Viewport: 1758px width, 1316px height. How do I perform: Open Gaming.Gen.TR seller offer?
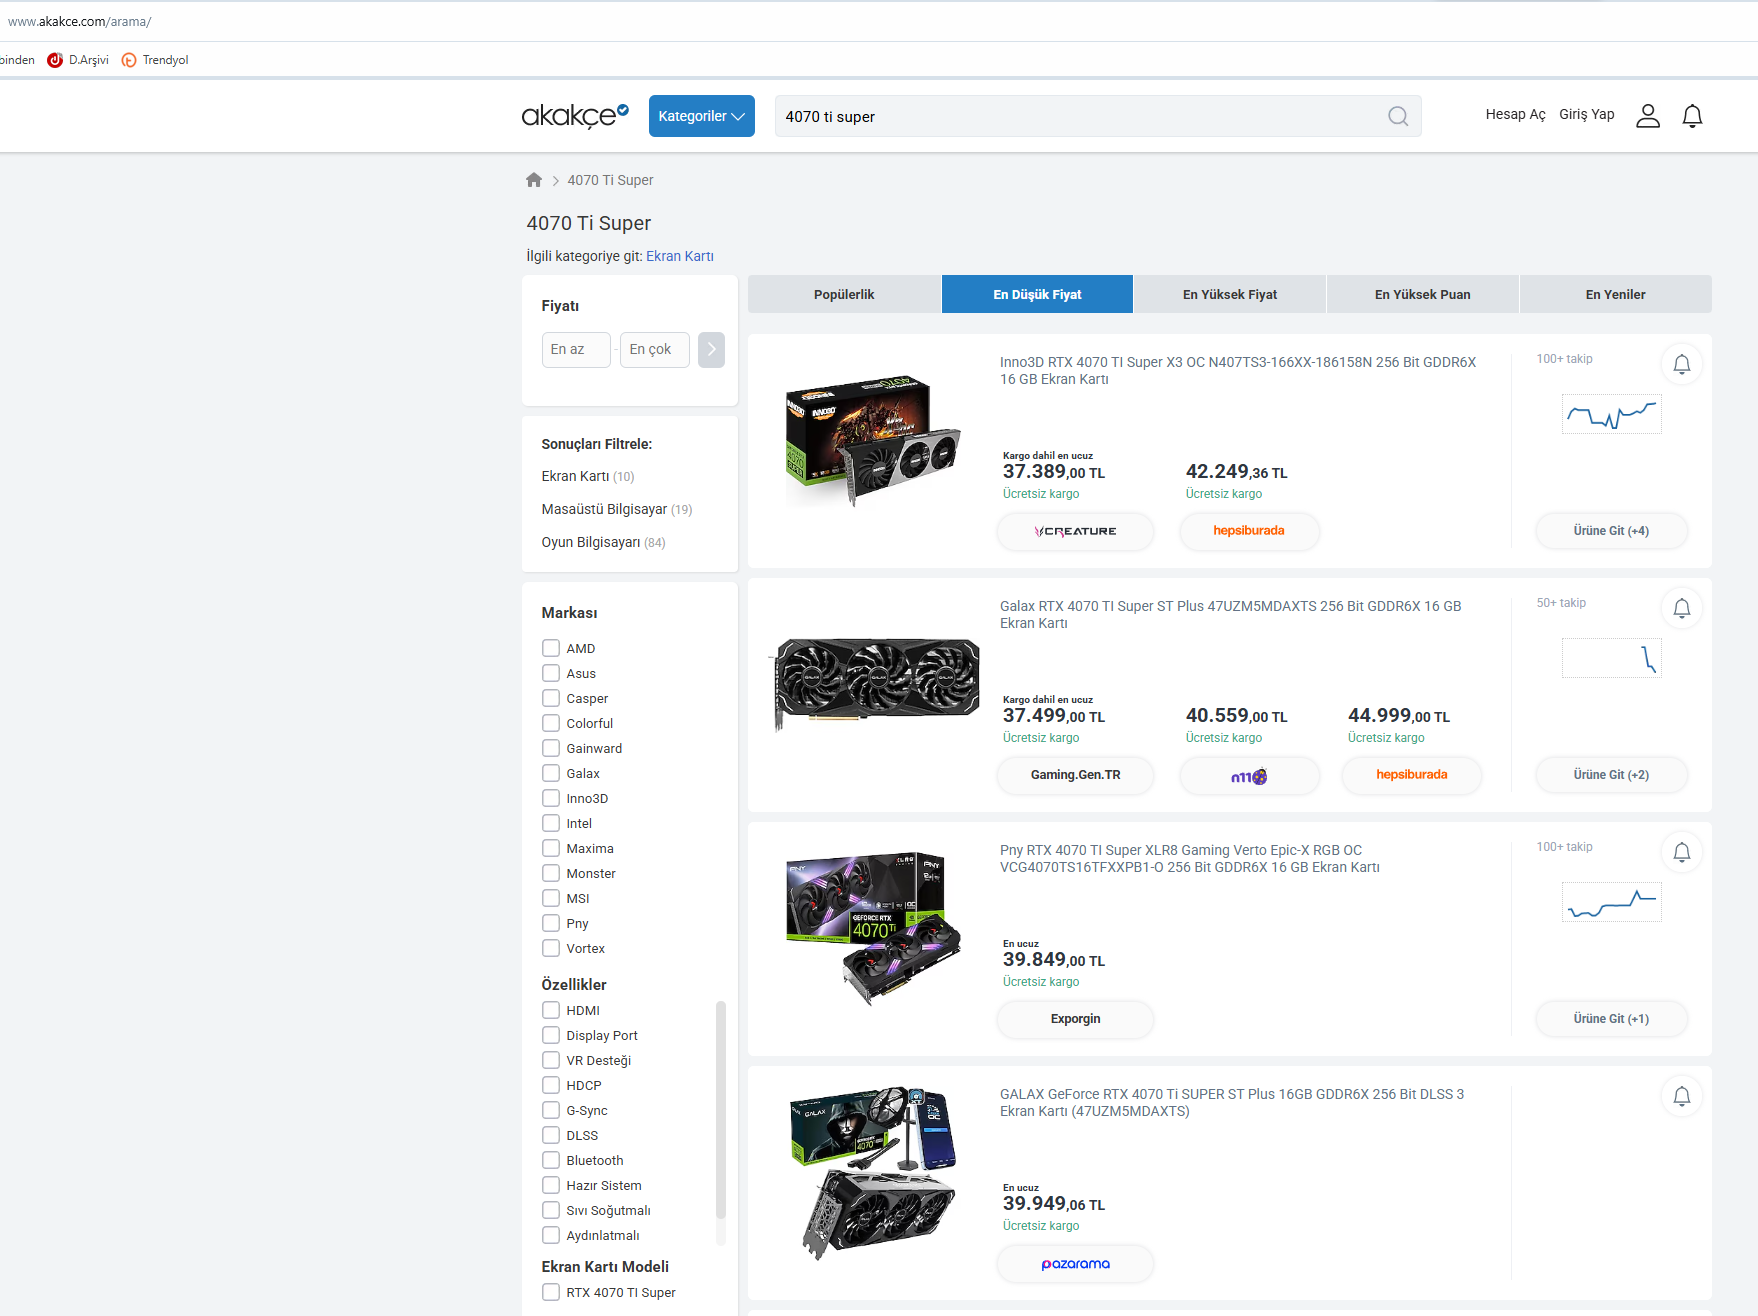(1075, 775)
